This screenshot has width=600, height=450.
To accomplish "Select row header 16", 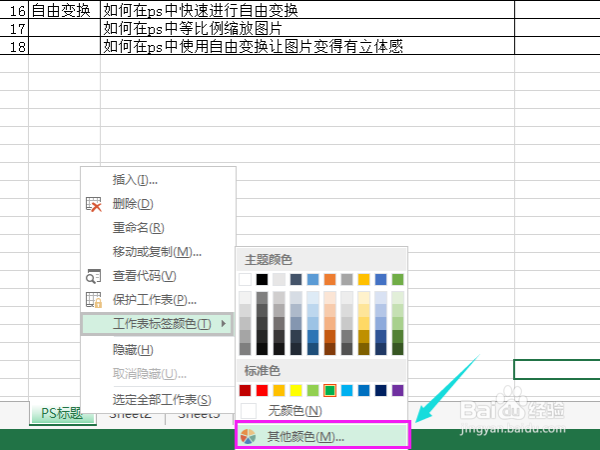I will point(14,10).
